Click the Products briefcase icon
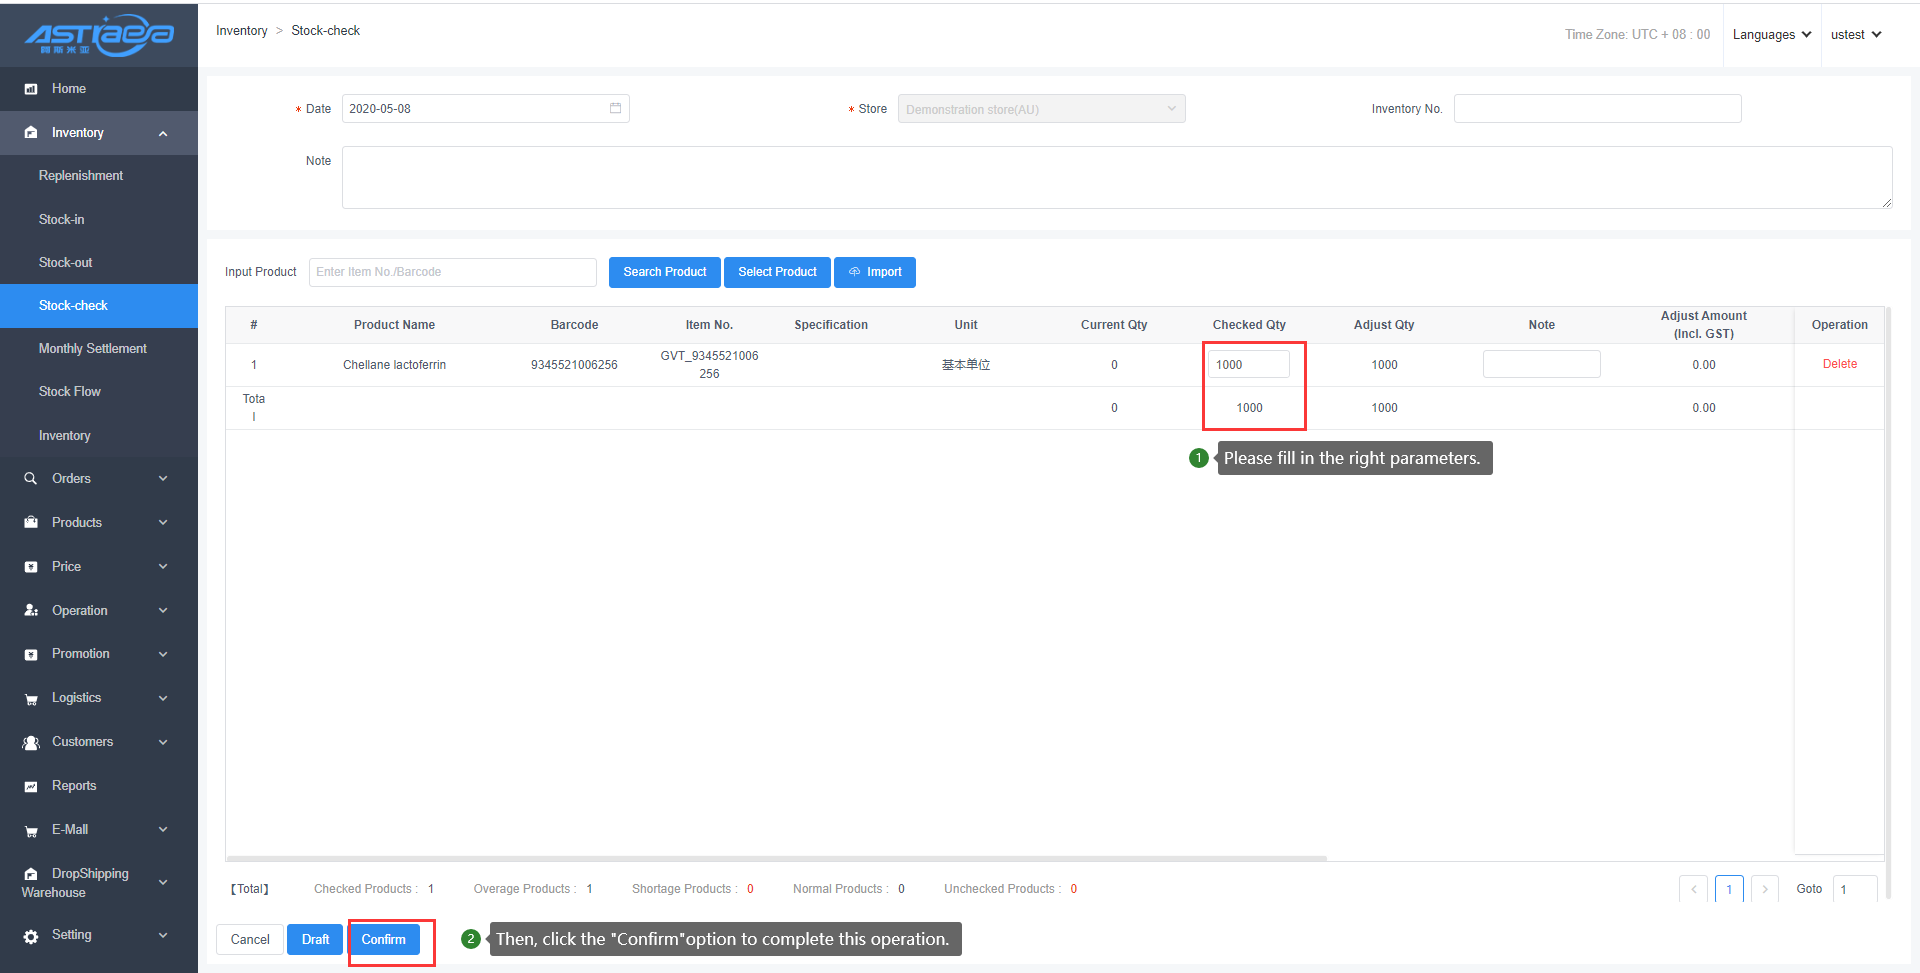The height and width of the screenshot is (973, 1920). point(31,523)
